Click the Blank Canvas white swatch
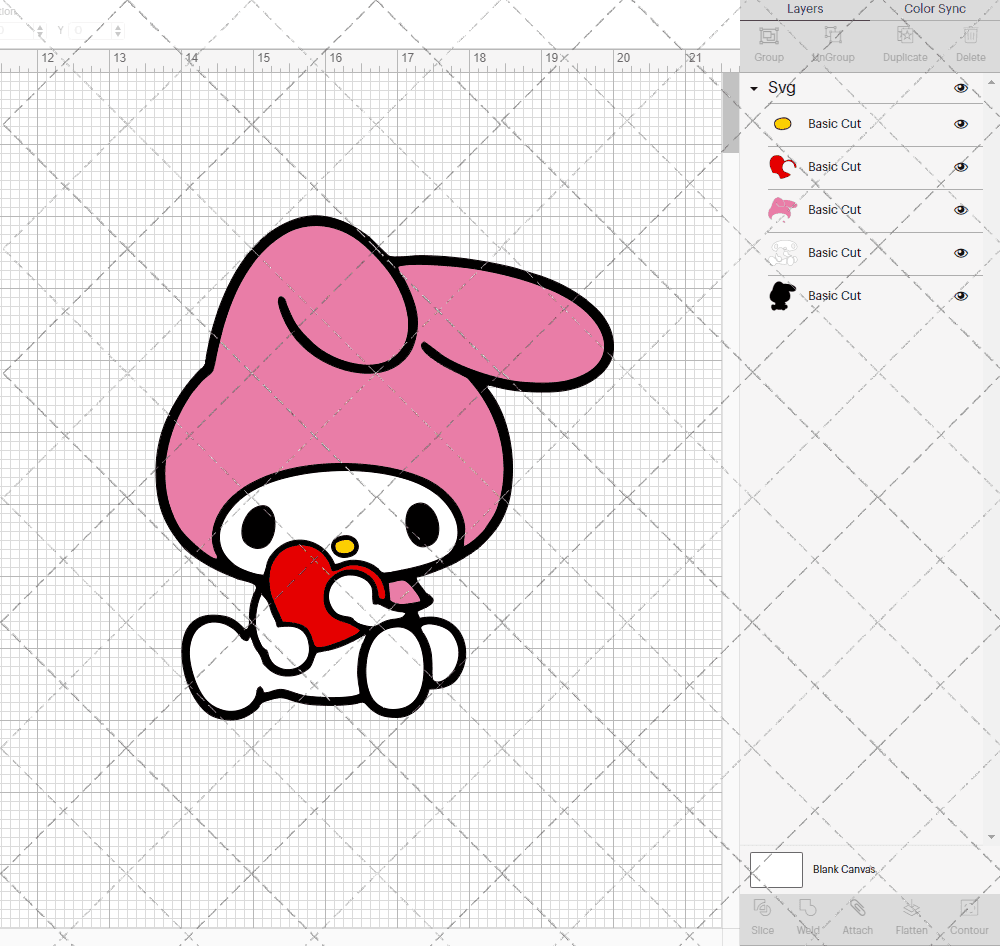 [776, 869]
